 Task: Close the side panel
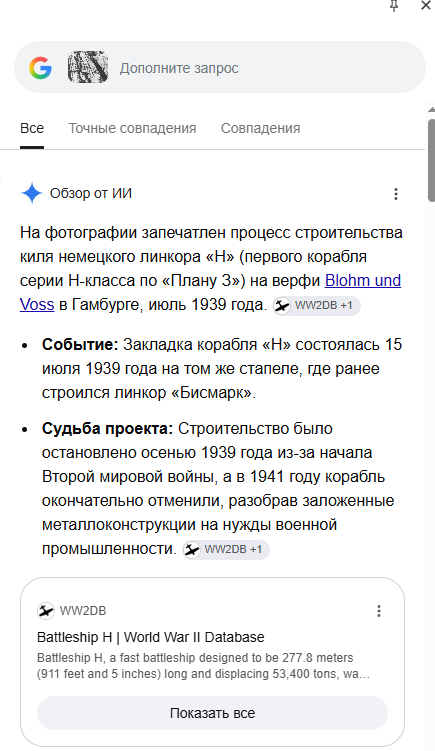(x=425, y=6)
